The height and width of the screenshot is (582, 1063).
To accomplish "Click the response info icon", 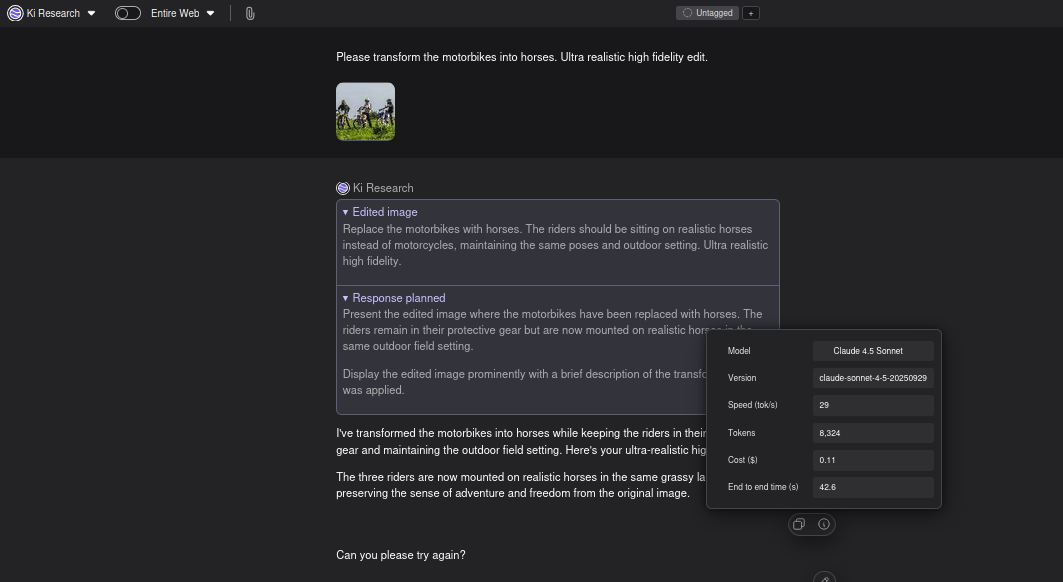I will [x=824, y=524].
